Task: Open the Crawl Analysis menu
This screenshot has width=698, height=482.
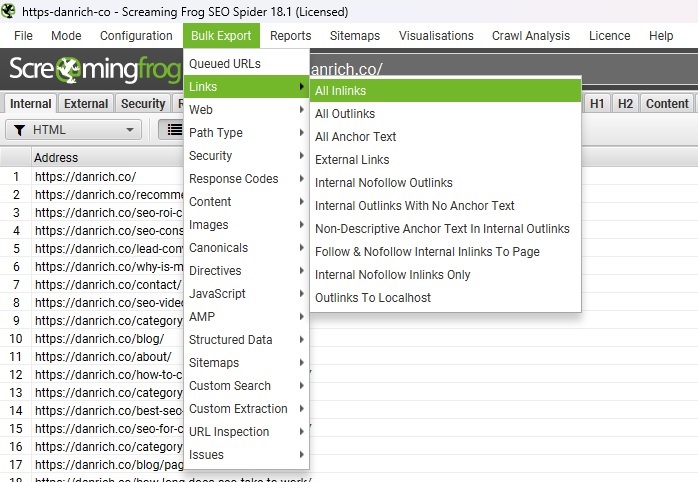Action: tap(531, 36)
